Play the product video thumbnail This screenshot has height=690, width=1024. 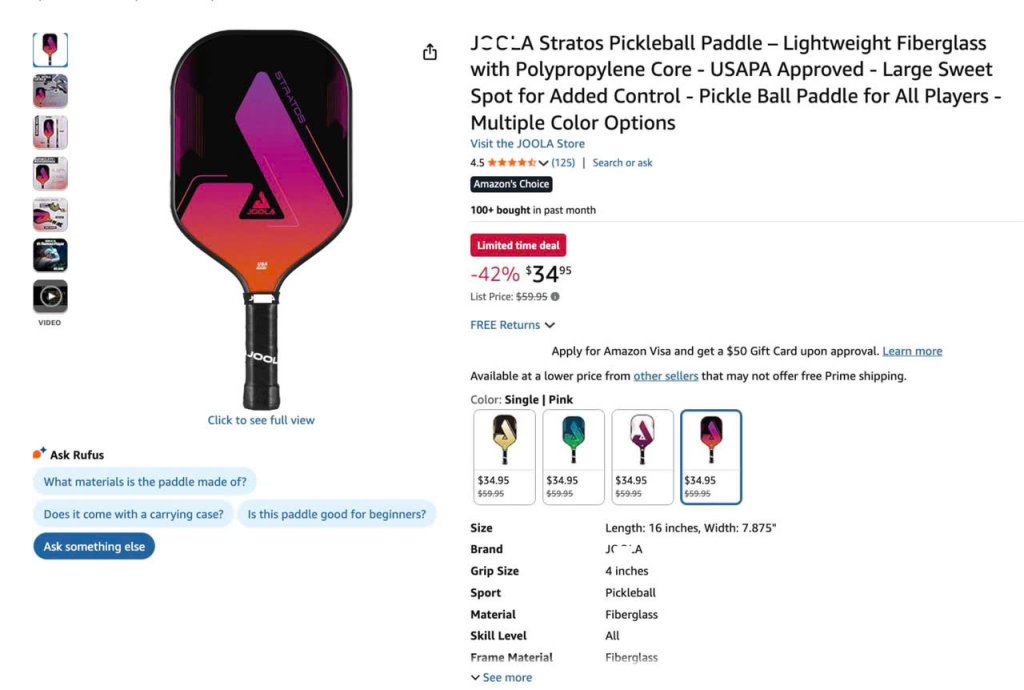tap(50, 296)
